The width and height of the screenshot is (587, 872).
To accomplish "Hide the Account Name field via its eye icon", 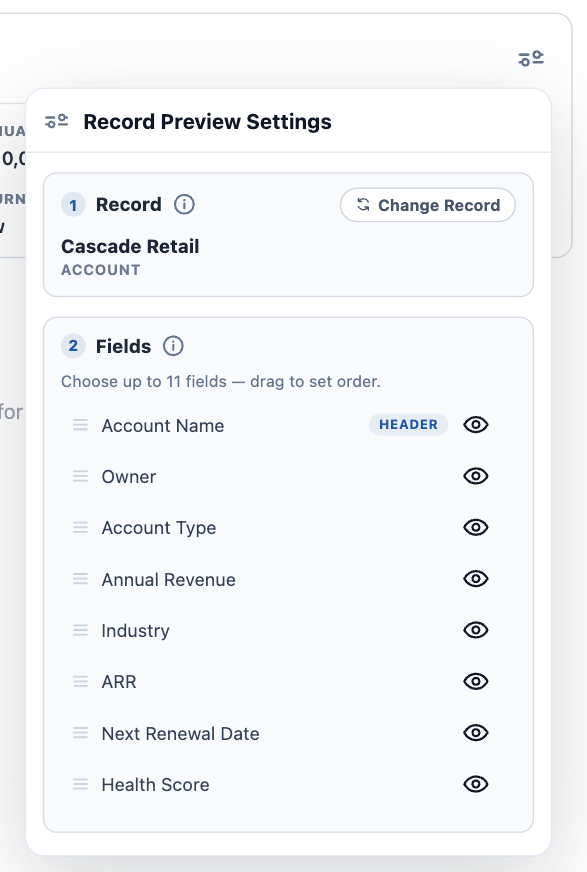I will point(476,425).
